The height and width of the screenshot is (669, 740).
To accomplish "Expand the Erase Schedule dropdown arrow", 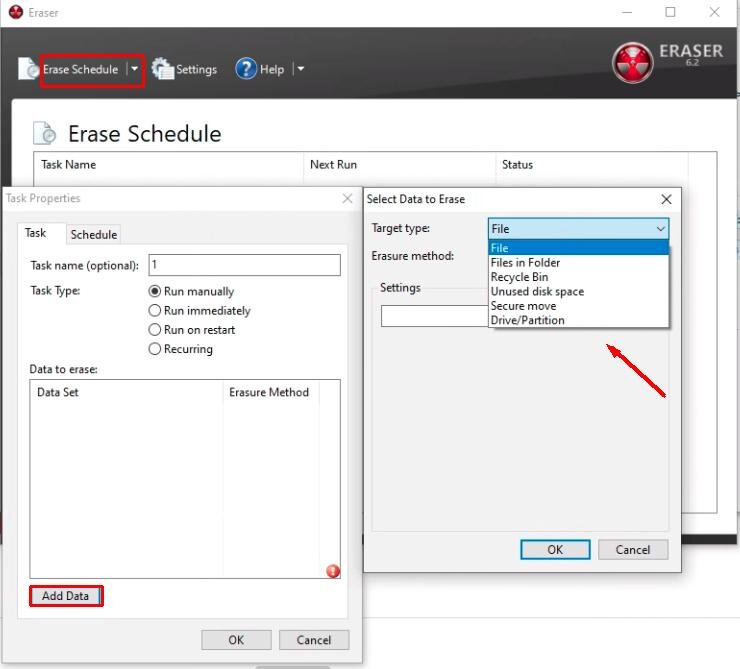I will [135, 69].
